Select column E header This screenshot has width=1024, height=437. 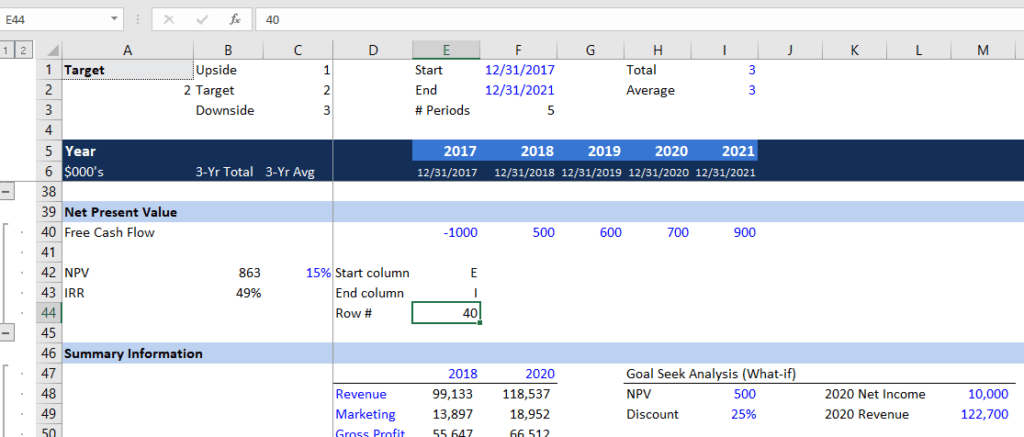click(x=446, y=50)
